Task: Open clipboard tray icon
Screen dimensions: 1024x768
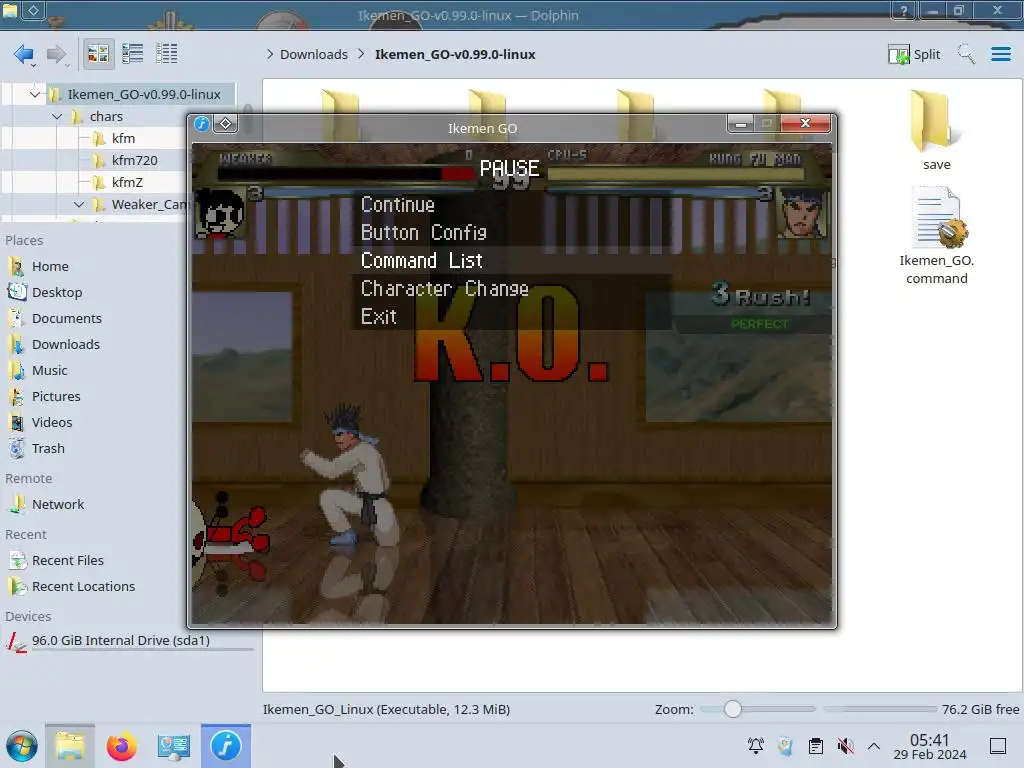Action: (x=816, y=746)
